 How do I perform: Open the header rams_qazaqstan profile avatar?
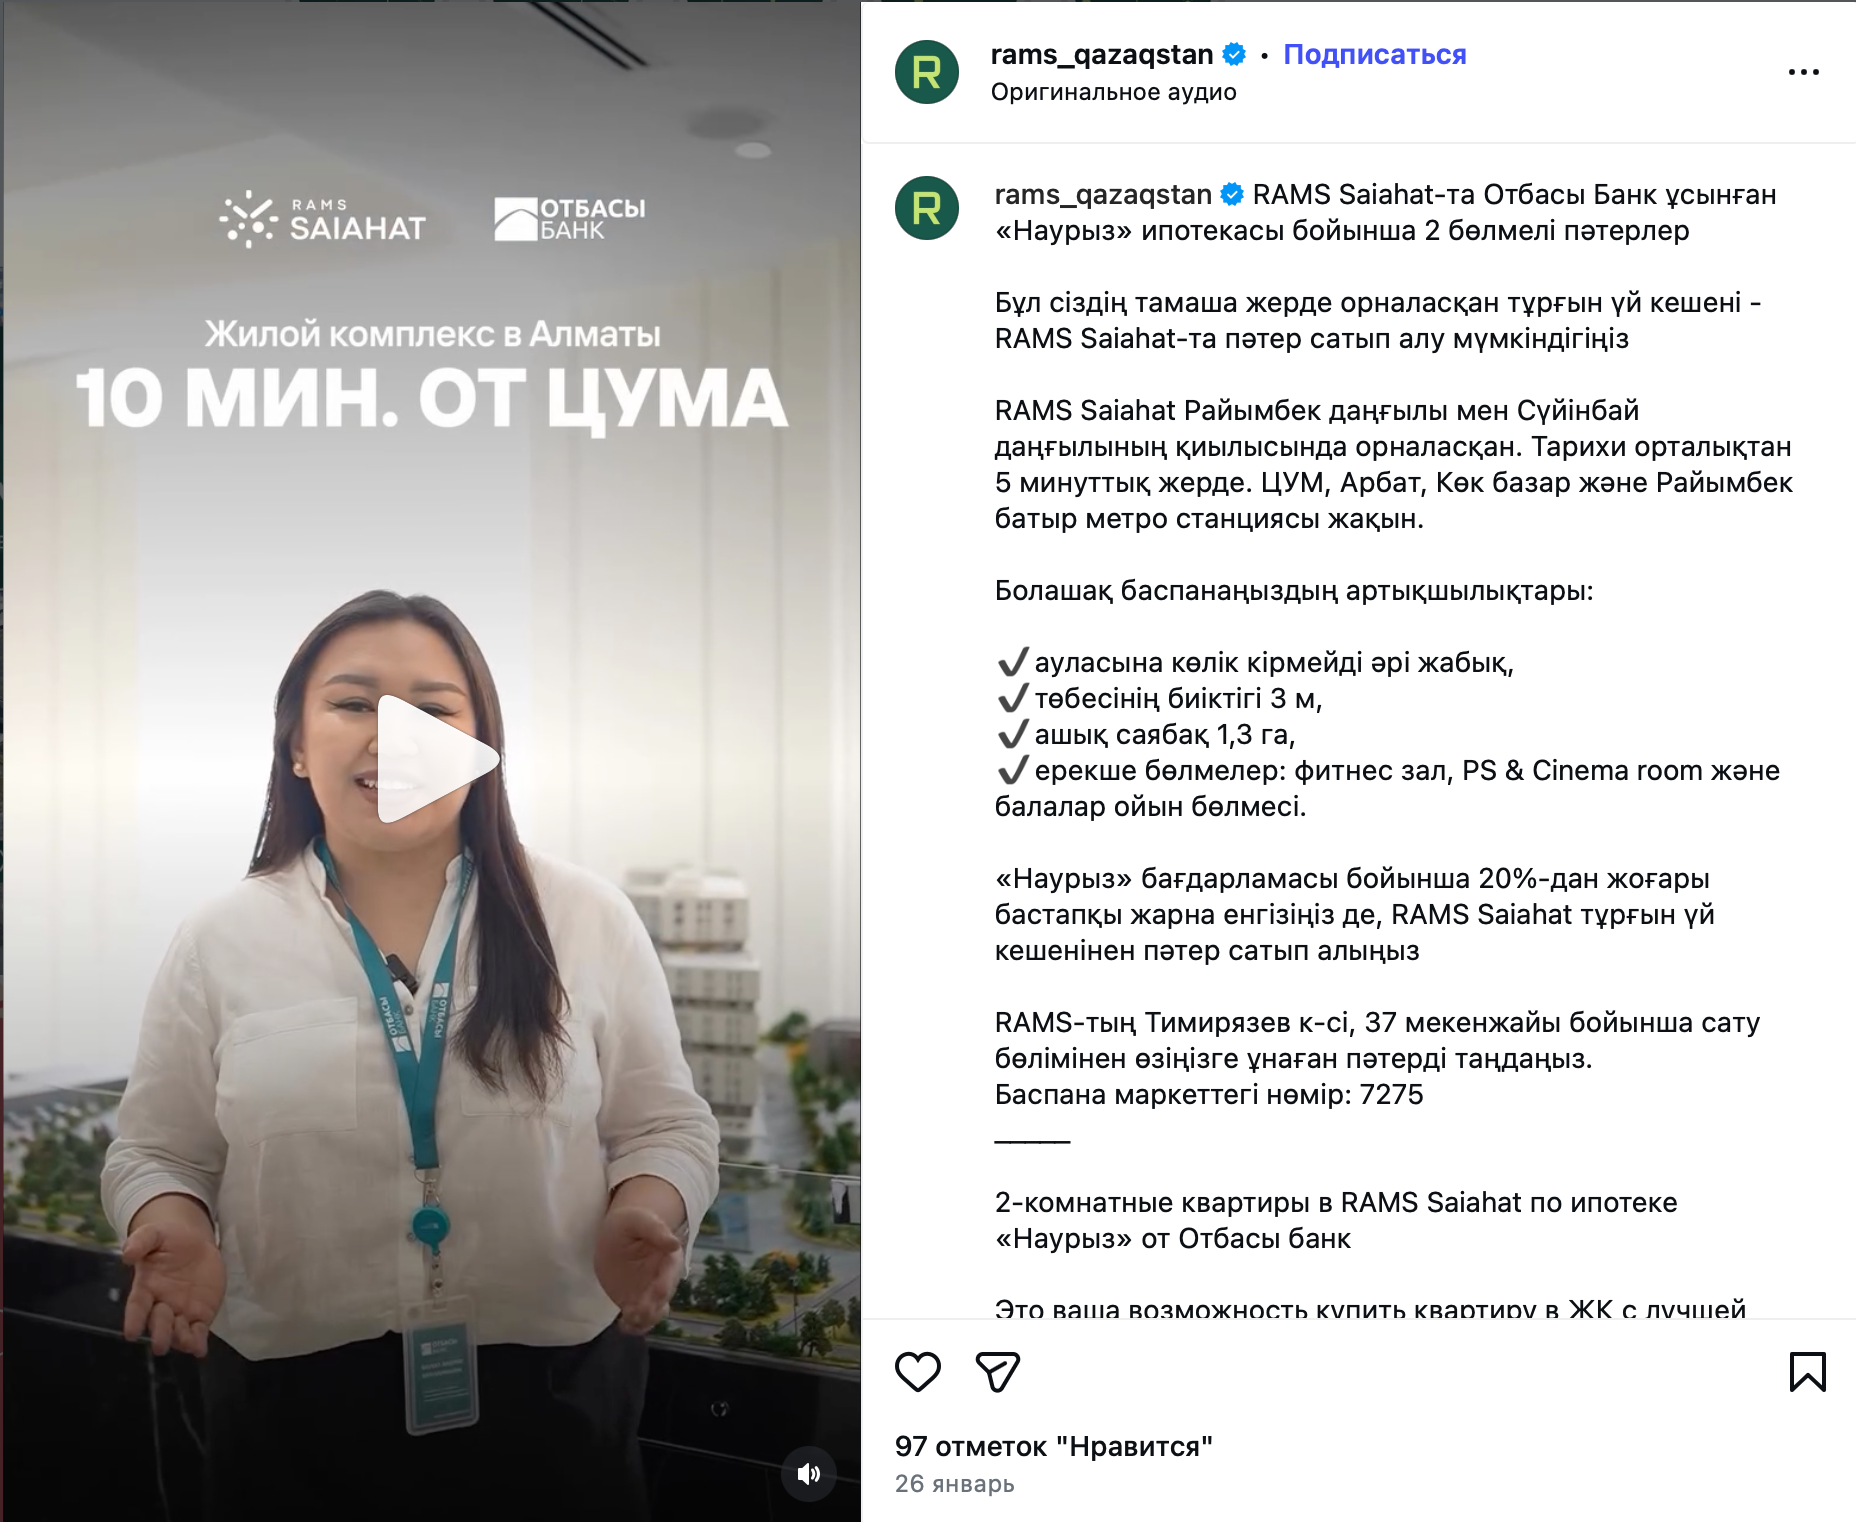tap(927, 72)
